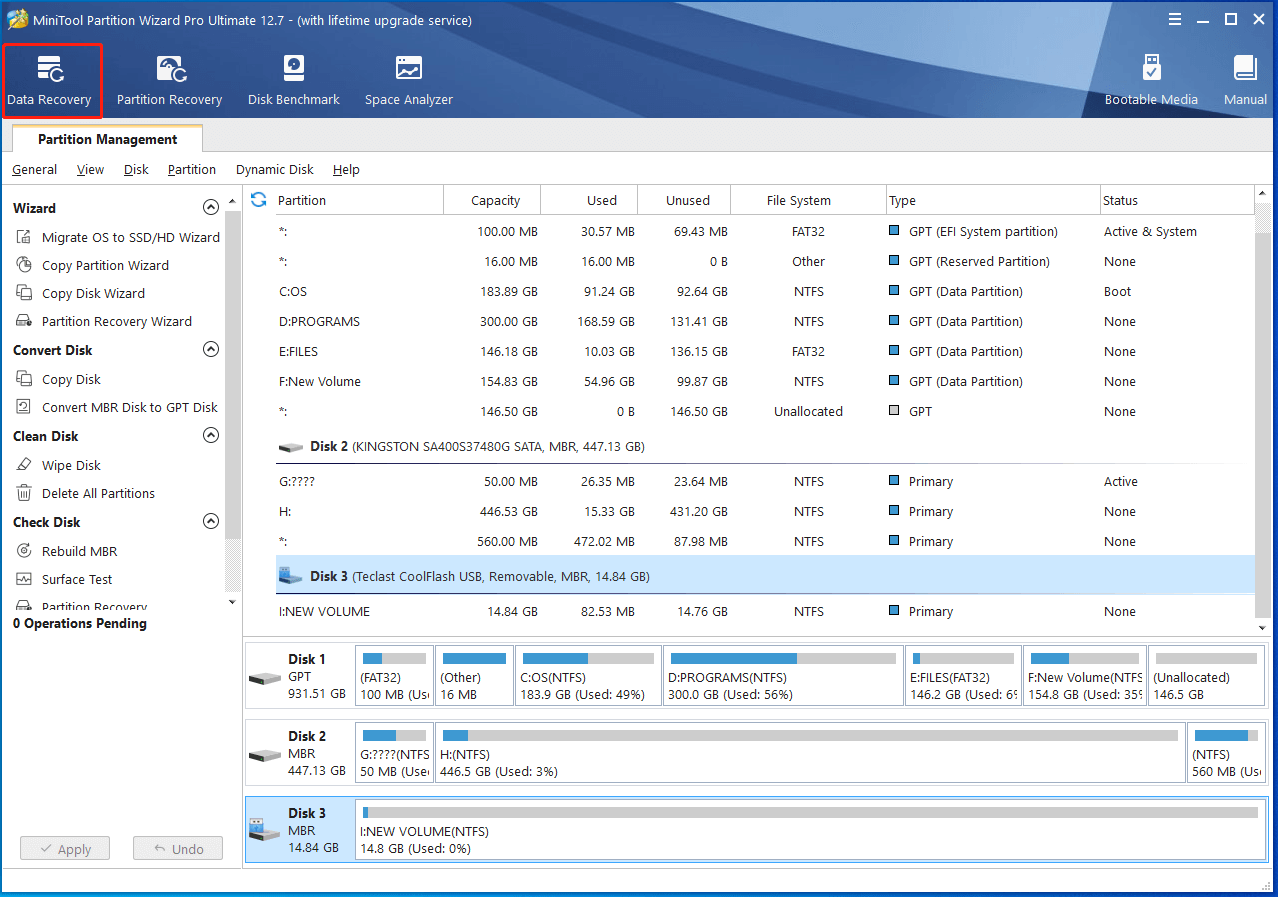Click the Disk 2 drive icon in disk map
The height and width of the screenshot is (897, 1278).
(x=265, y=755)
